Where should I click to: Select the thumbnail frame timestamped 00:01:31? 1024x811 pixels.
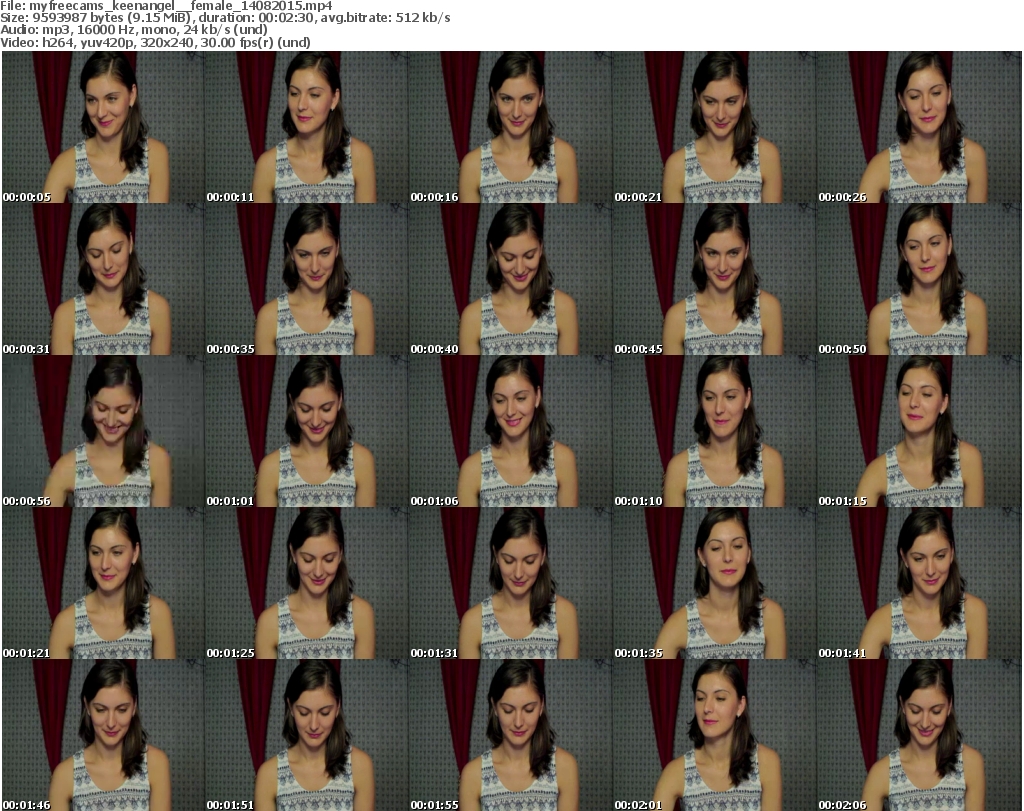point(511,584)
